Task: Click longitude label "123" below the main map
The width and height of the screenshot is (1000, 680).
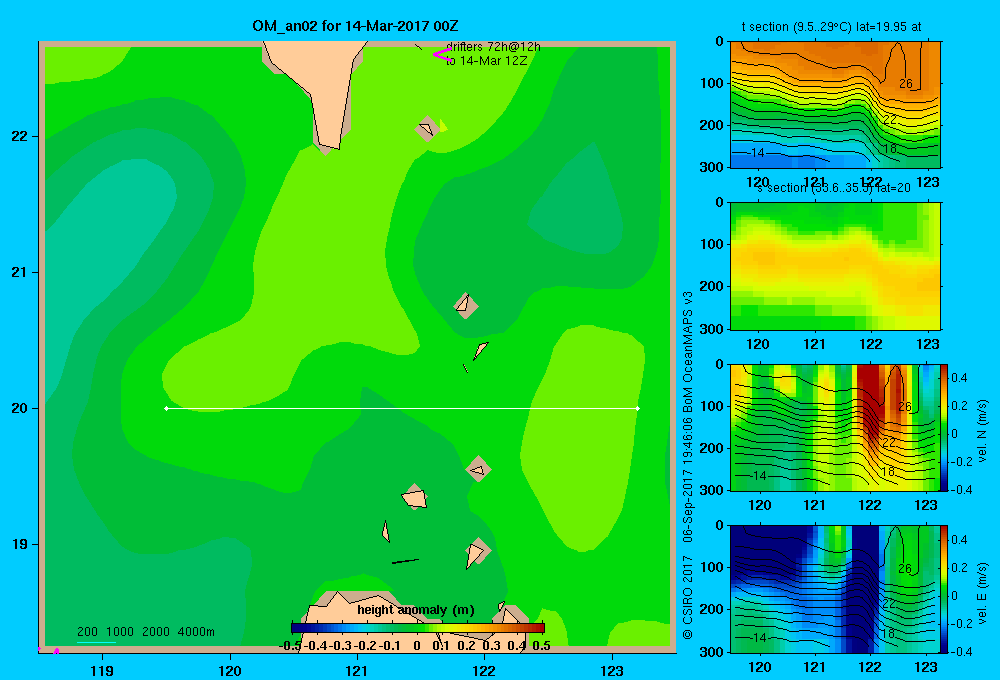Action: 612,670
